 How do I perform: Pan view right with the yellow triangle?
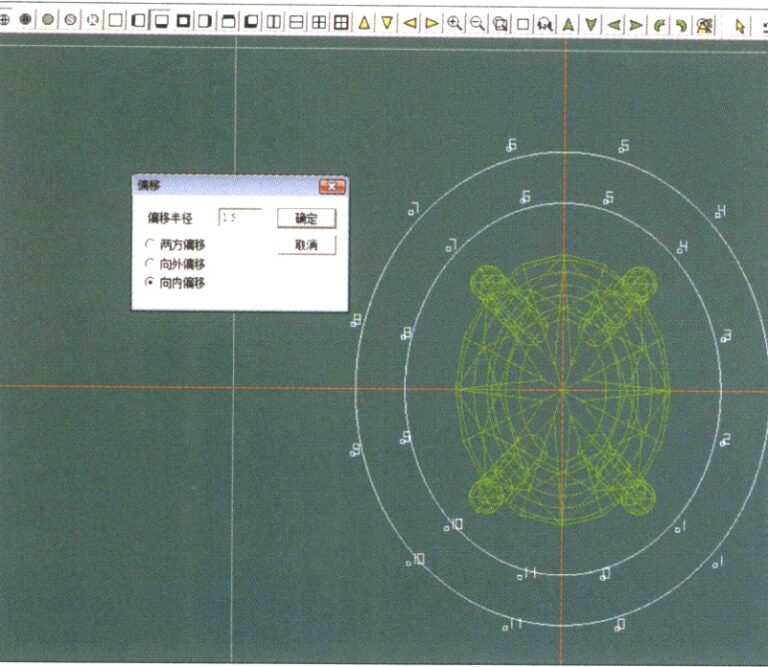(x=432, y=23)
